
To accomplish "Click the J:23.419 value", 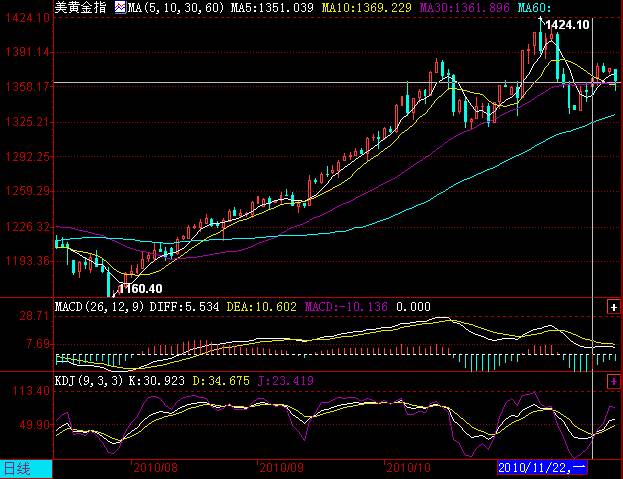I will (286, 381).
